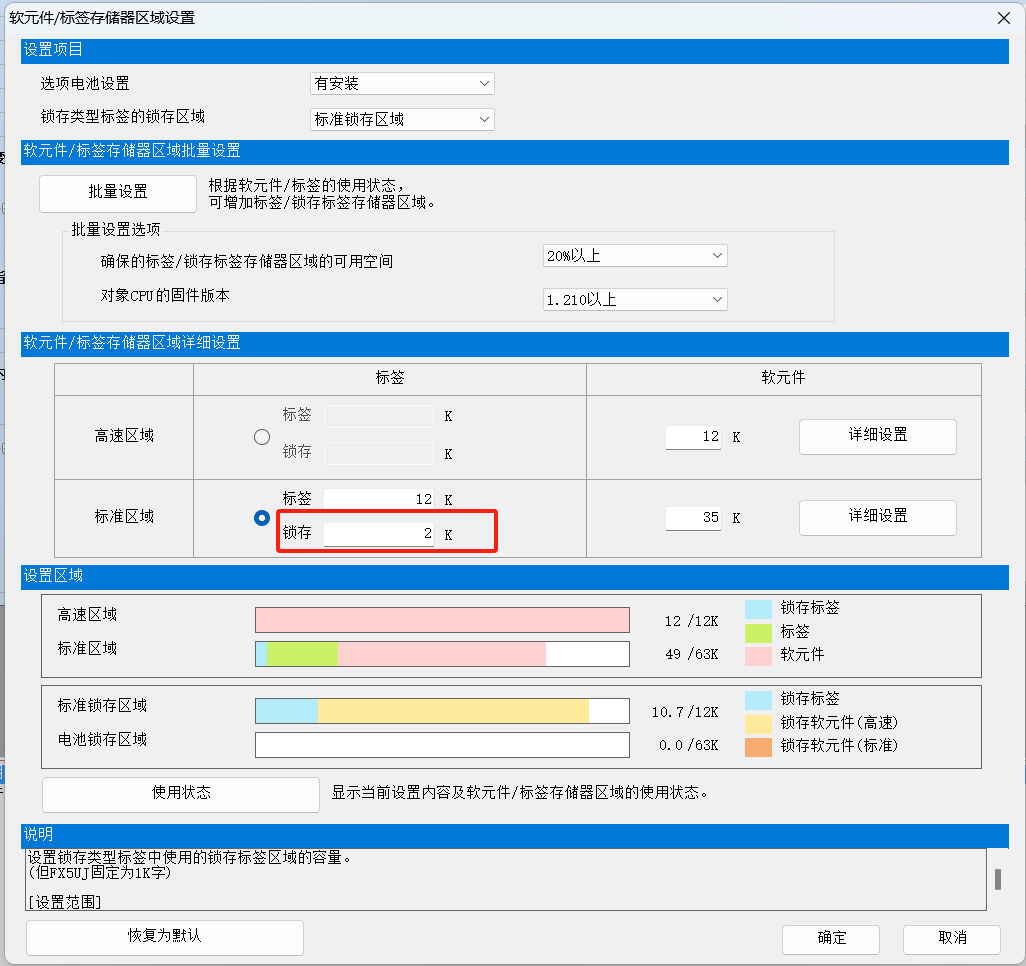The width and height of the screenshot is (1026, 966).
Task: Focus the 标准区域 软元件 field showing 35
Action: (694, 518)
